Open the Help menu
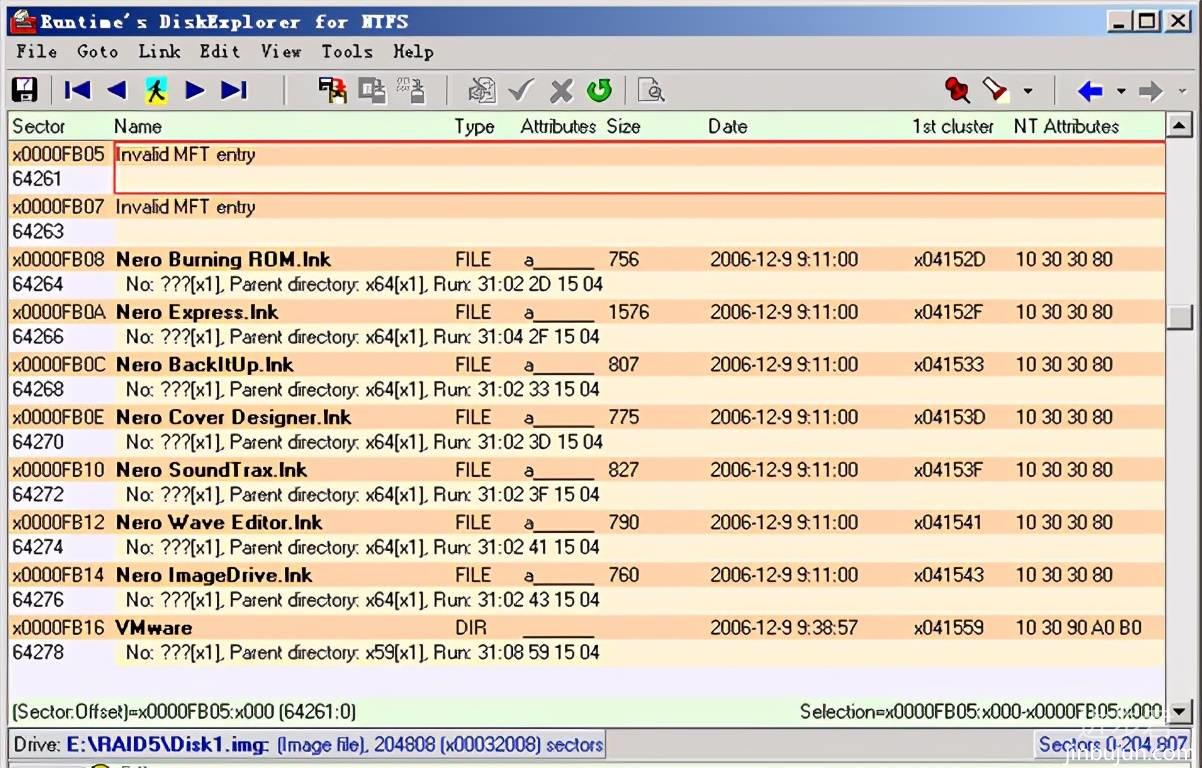1202x768 pixels. point(413,51)
